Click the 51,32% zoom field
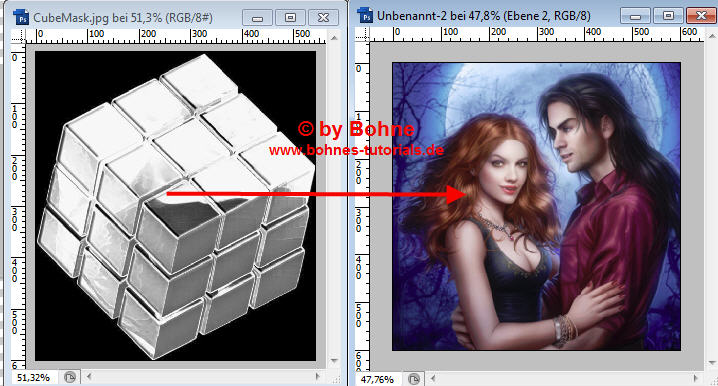This screenshot has width=718, height=386. (33, 377)
